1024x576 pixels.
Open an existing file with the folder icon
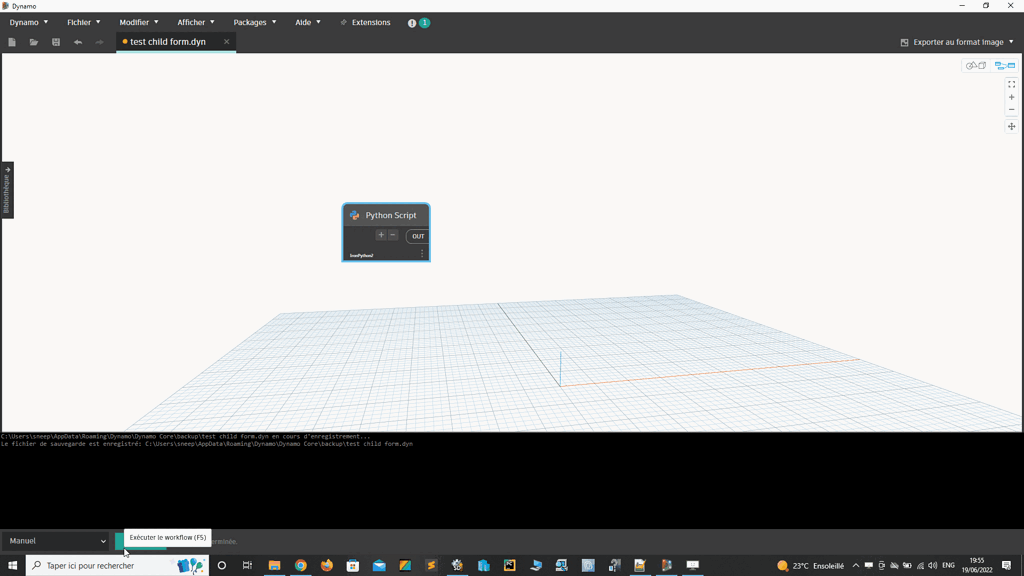click(33, 42)
